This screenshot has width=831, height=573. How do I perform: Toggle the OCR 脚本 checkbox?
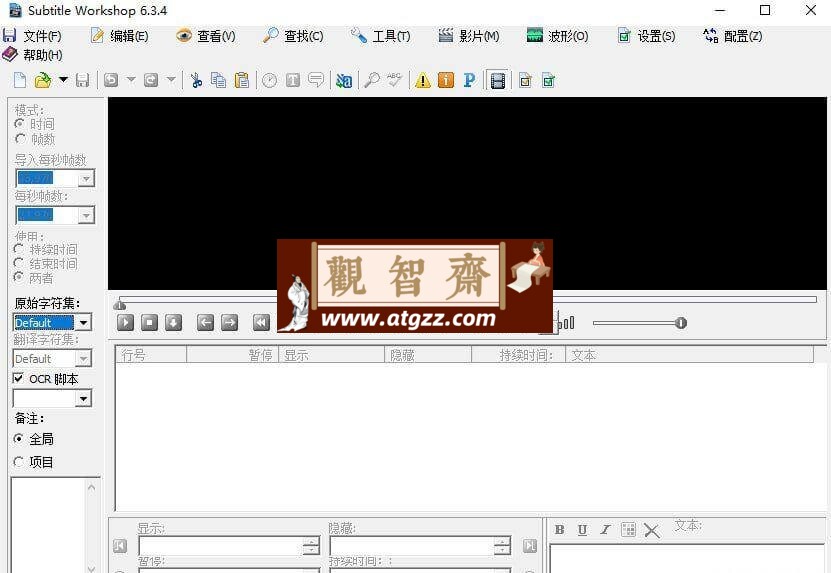coord(19,378)
